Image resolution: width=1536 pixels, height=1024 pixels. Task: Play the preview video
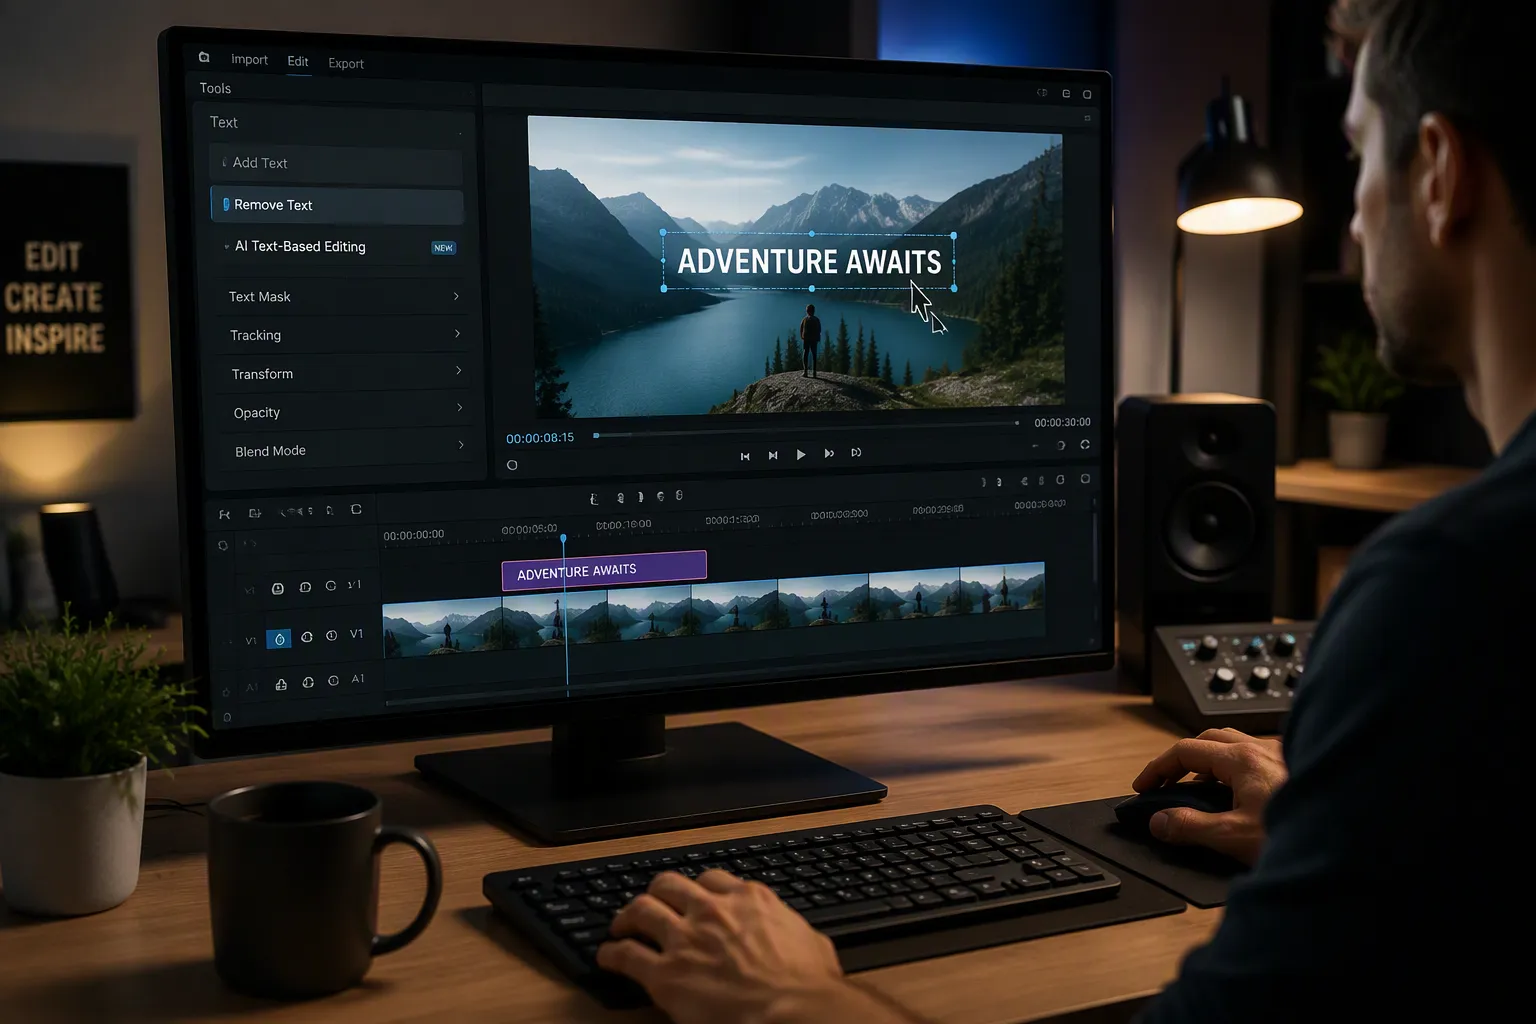click(x=801, y=454)
